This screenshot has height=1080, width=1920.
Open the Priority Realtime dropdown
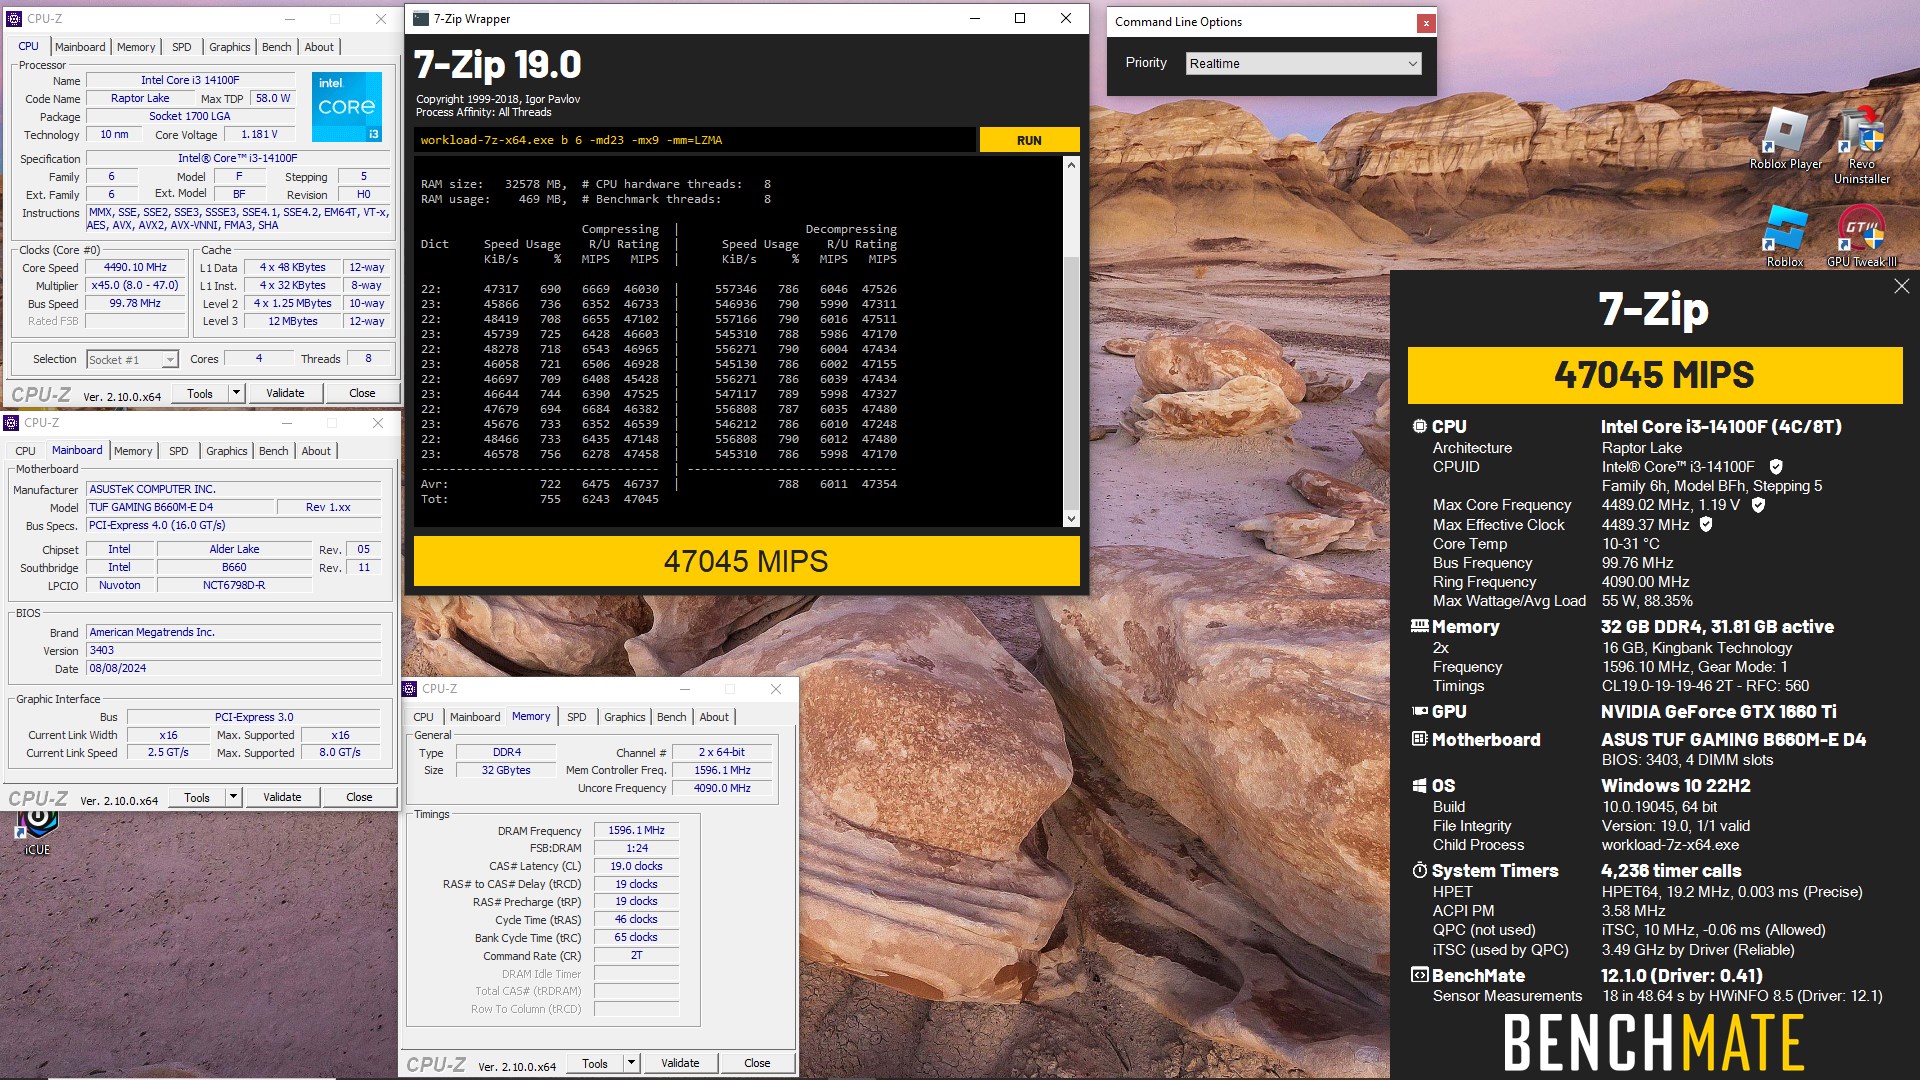click(1303, 63)
